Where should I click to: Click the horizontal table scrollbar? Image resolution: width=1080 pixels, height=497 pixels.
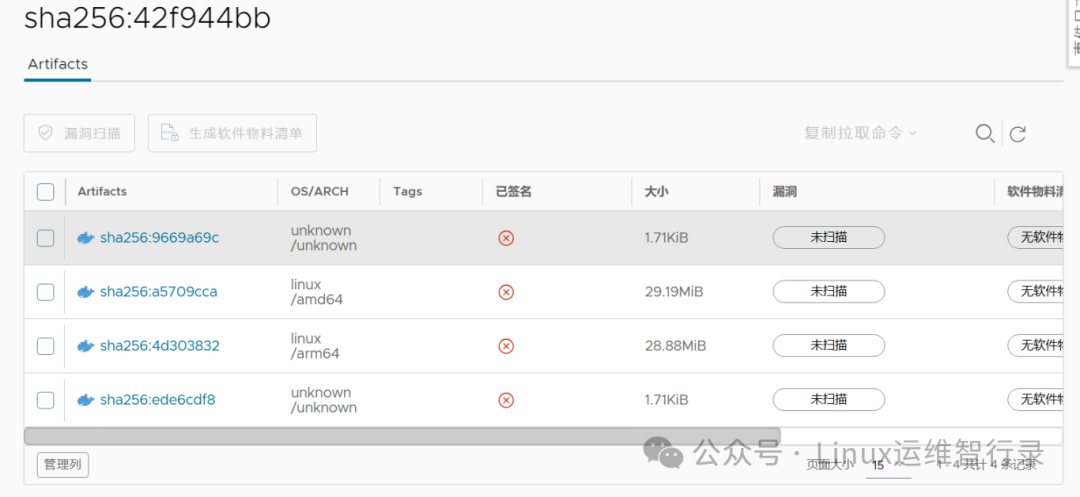pos(400,436)
